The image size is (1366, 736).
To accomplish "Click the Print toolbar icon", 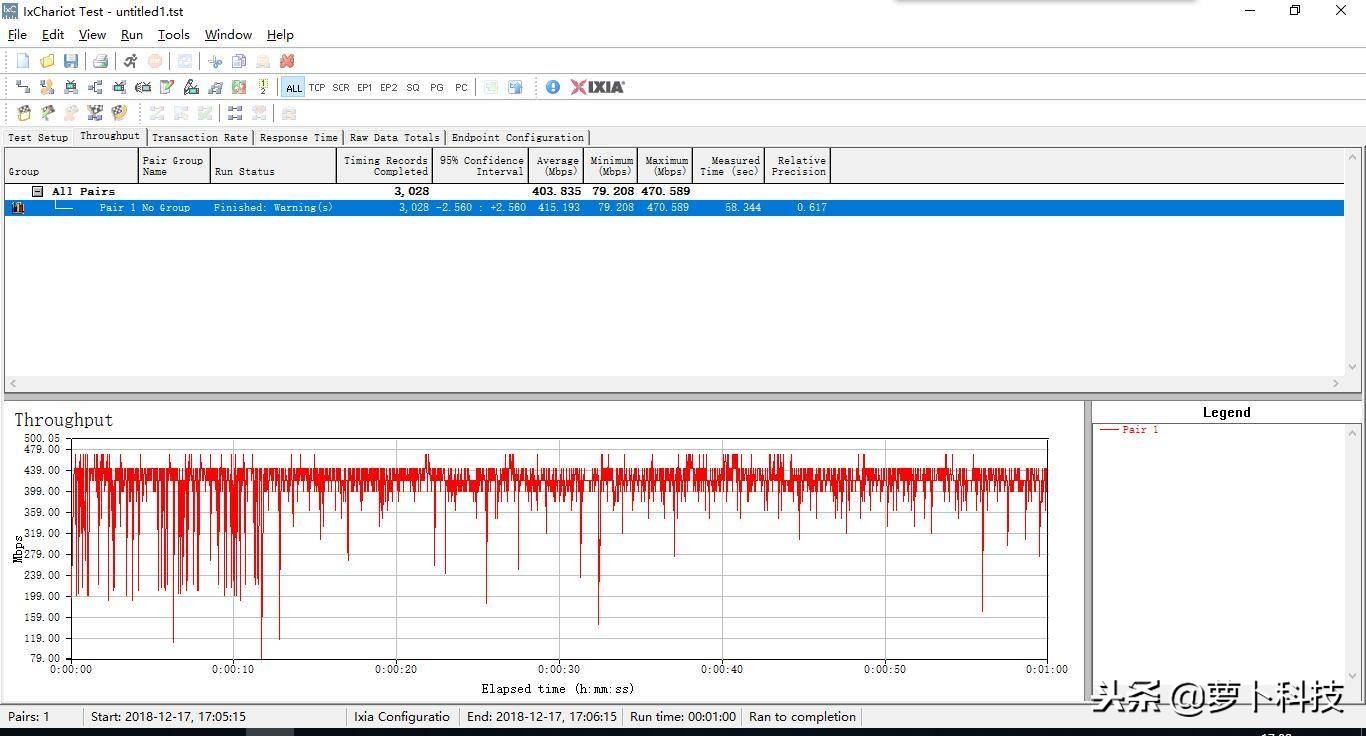I will click(x=100, y=61).
